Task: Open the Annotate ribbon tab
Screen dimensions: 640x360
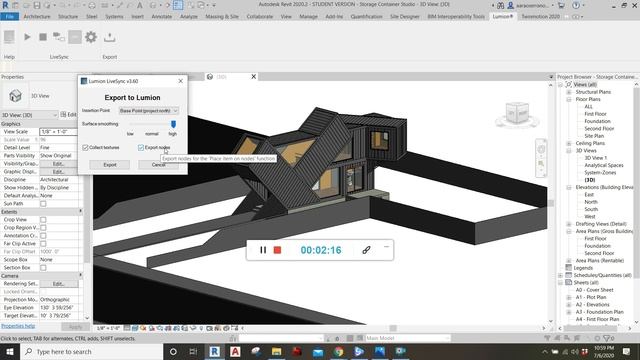Action: click(162, 17)
